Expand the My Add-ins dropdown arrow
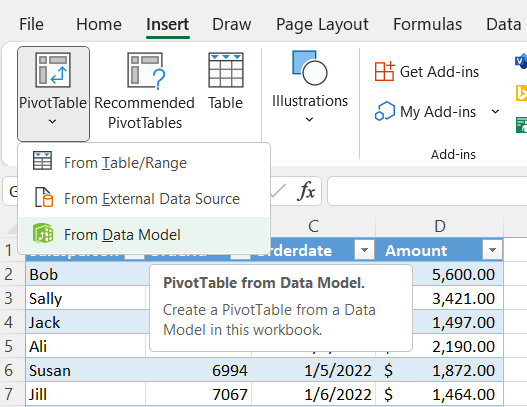The width and height of the screenshot is (527, 407). tap(495, 111)
